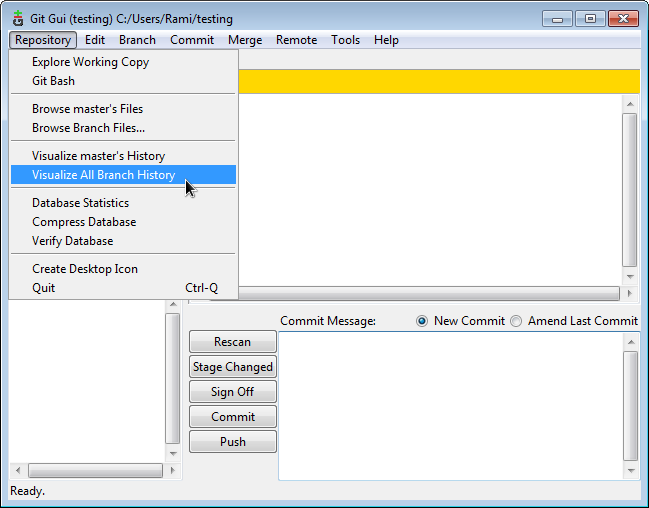This screenshot has height=508, width=649.
Task: Click the Push button
Action: click(x=233, y=442)
